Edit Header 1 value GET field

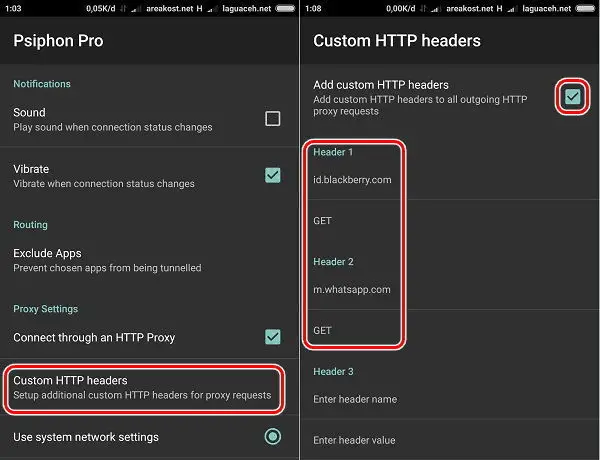pos(450,221)
